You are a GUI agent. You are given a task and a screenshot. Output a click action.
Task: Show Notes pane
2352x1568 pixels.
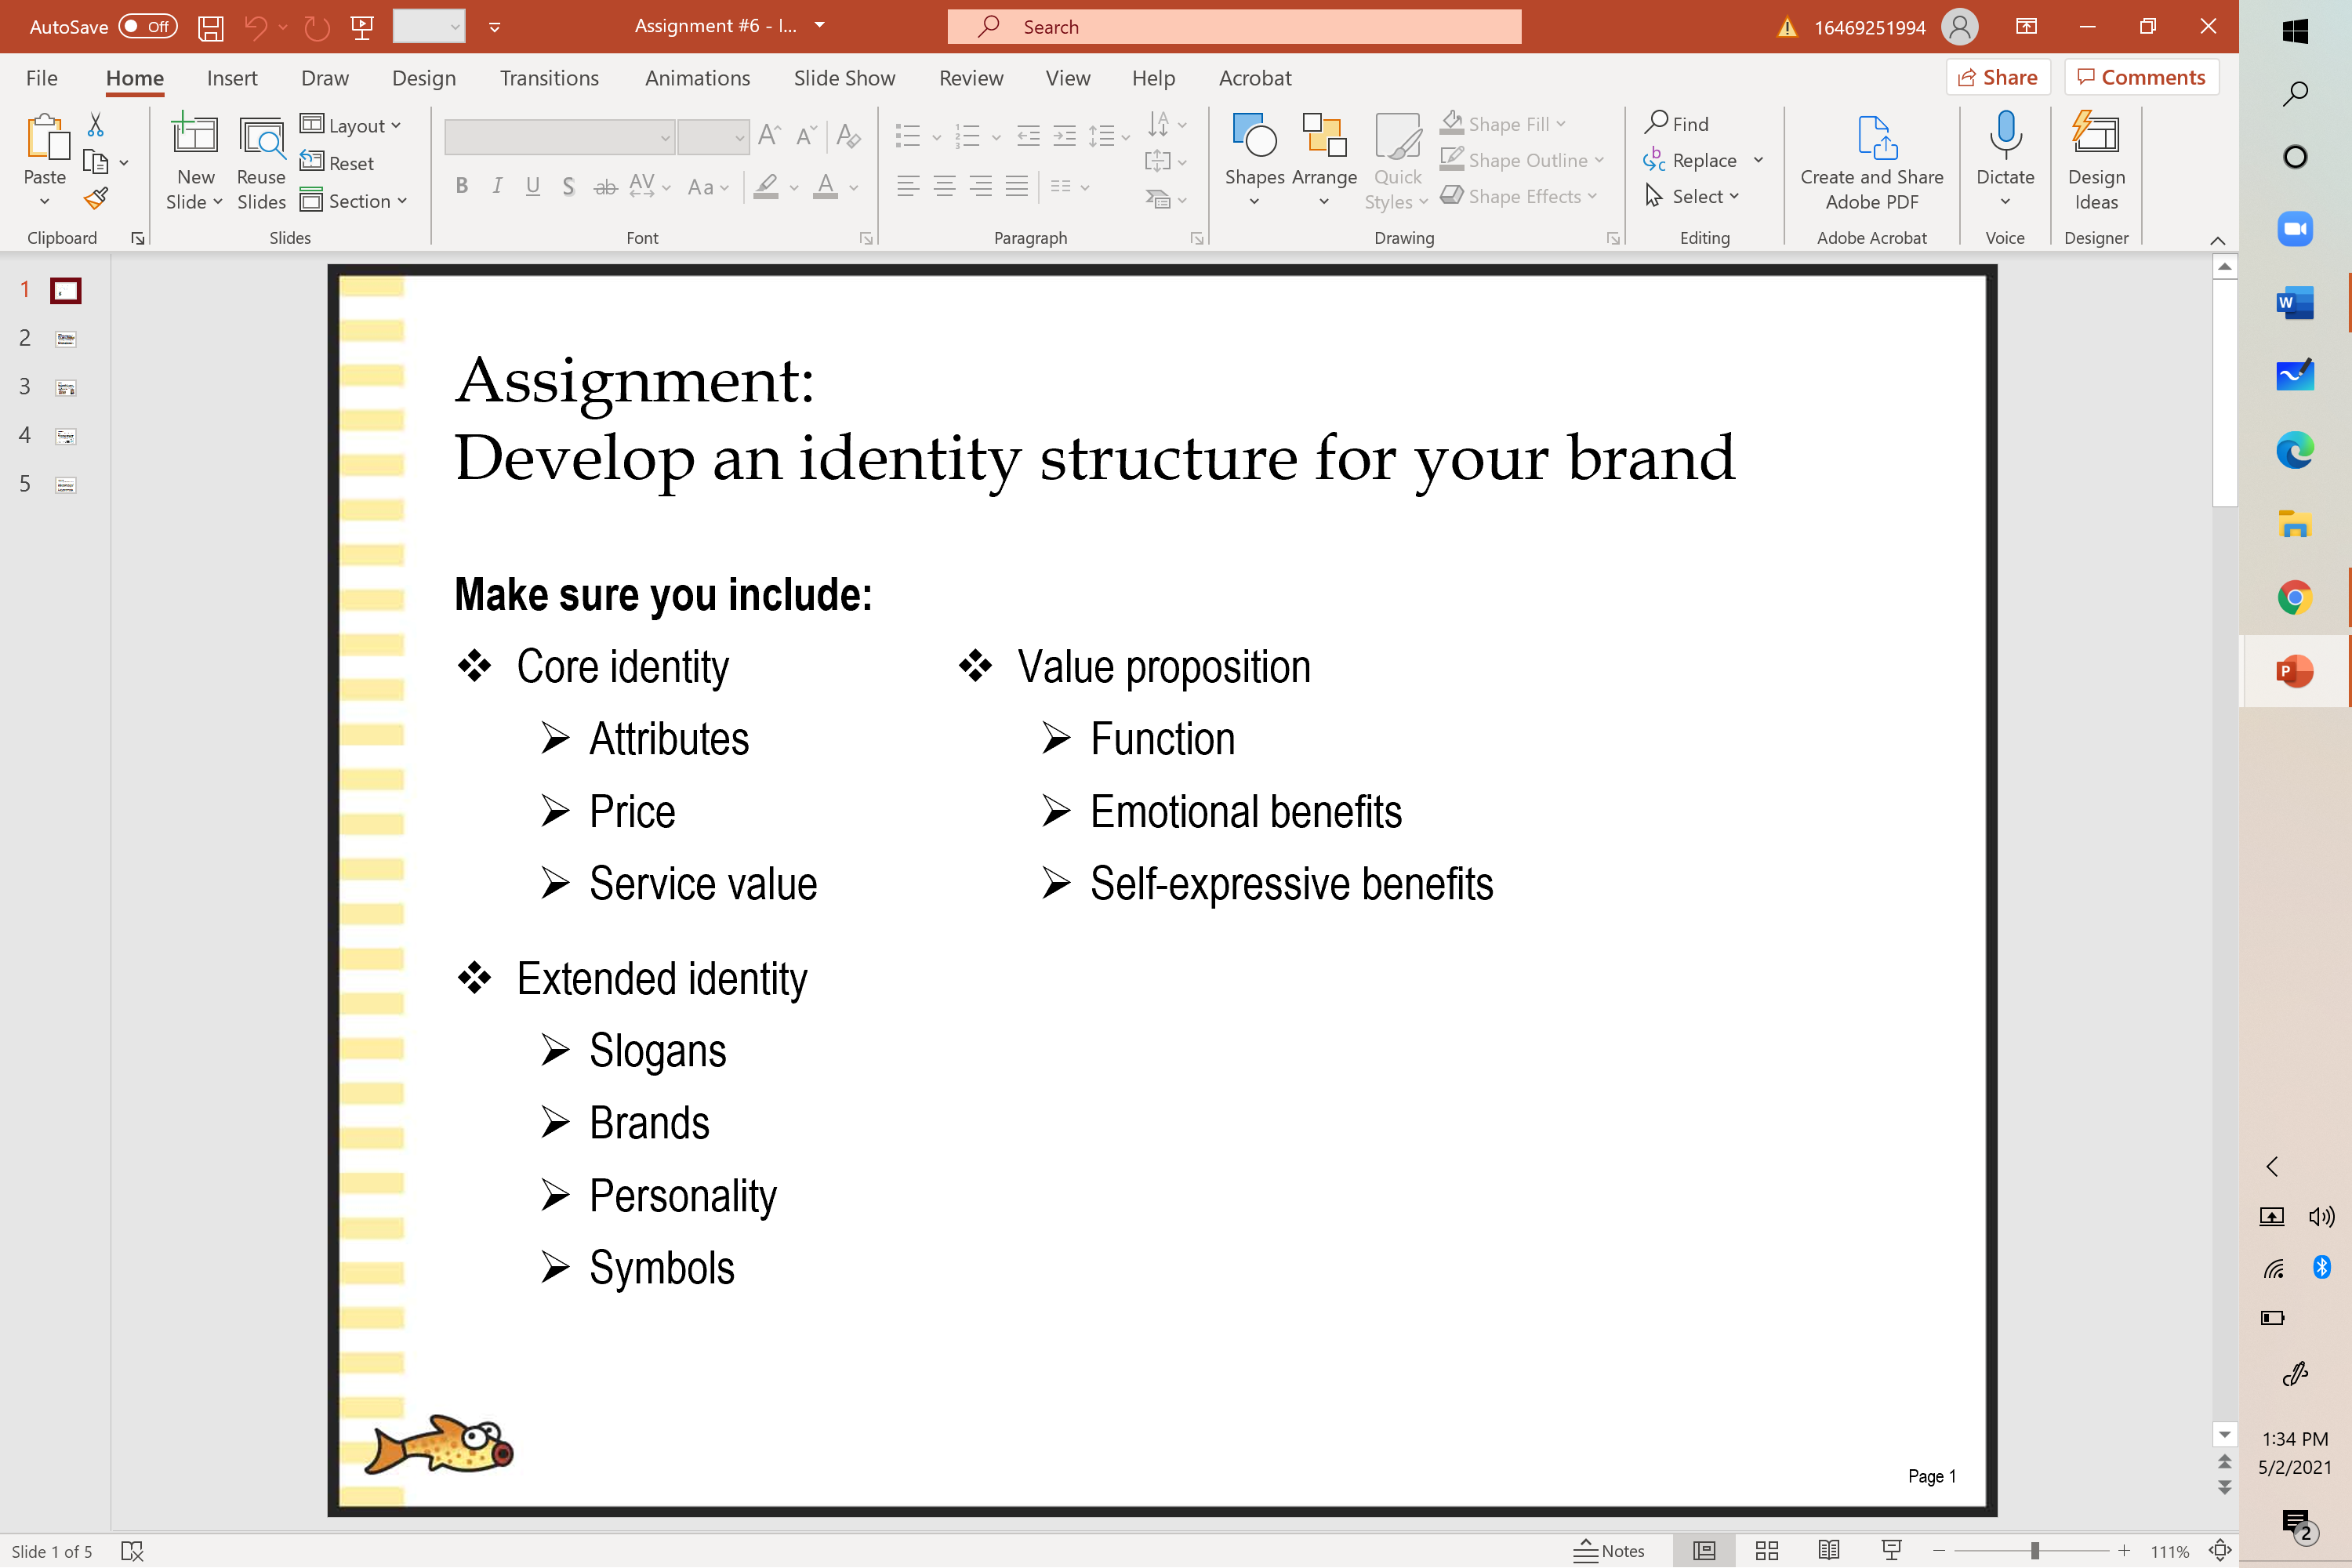(1609, 1551)
